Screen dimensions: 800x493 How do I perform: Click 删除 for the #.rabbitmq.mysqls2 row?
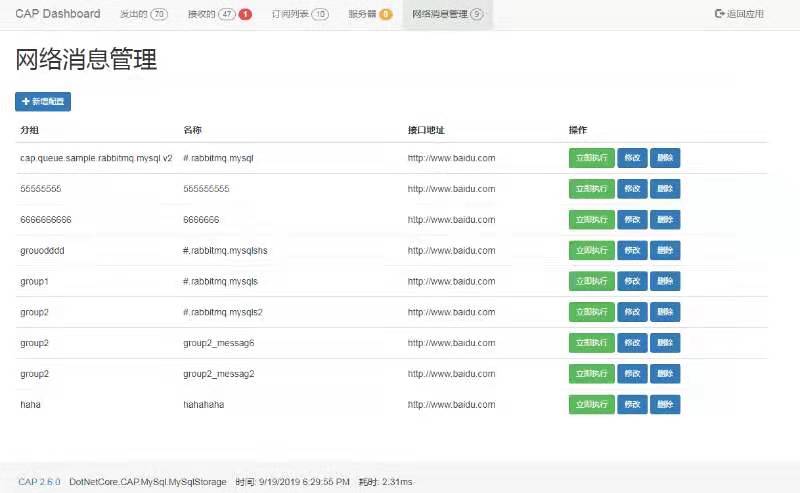pos(665,312)
